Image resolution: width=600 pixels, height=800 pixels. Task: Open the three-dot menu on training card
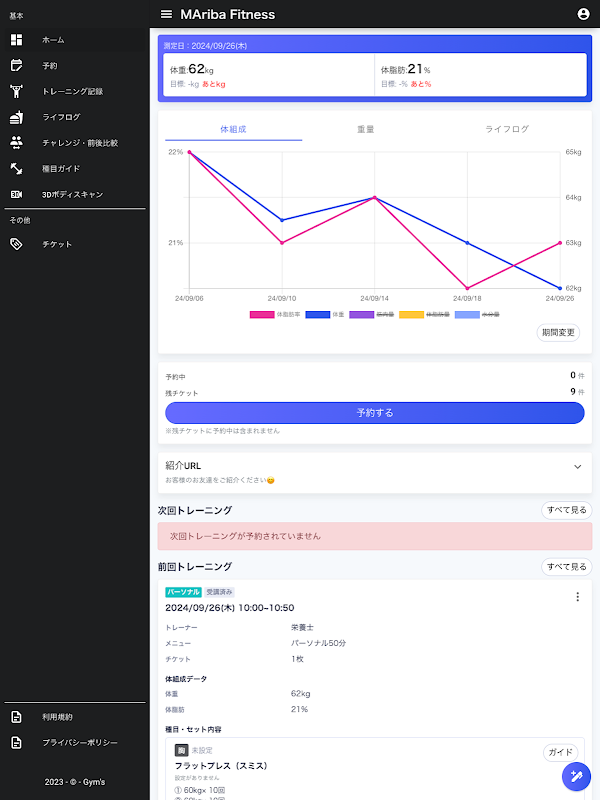point(578,597)
